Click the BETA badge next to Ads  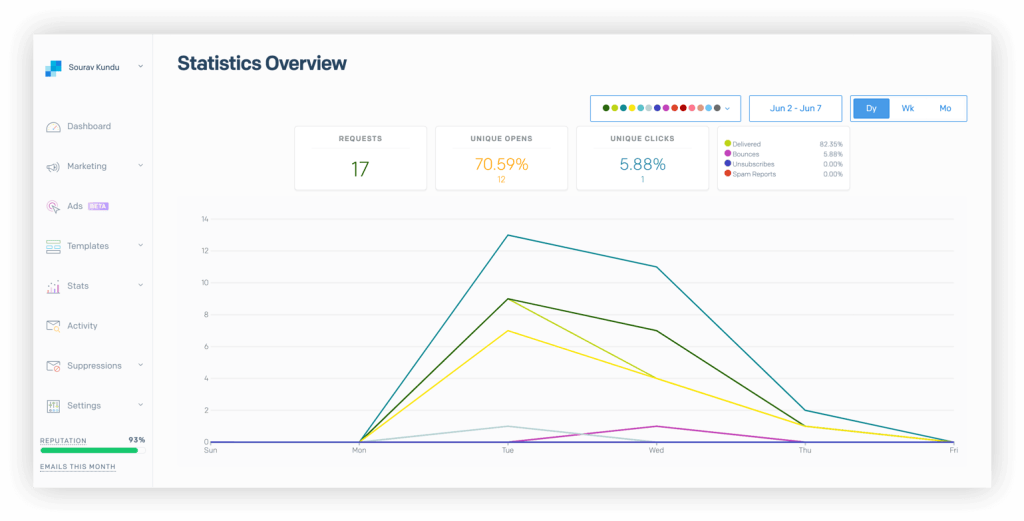[x=98, y=206]
